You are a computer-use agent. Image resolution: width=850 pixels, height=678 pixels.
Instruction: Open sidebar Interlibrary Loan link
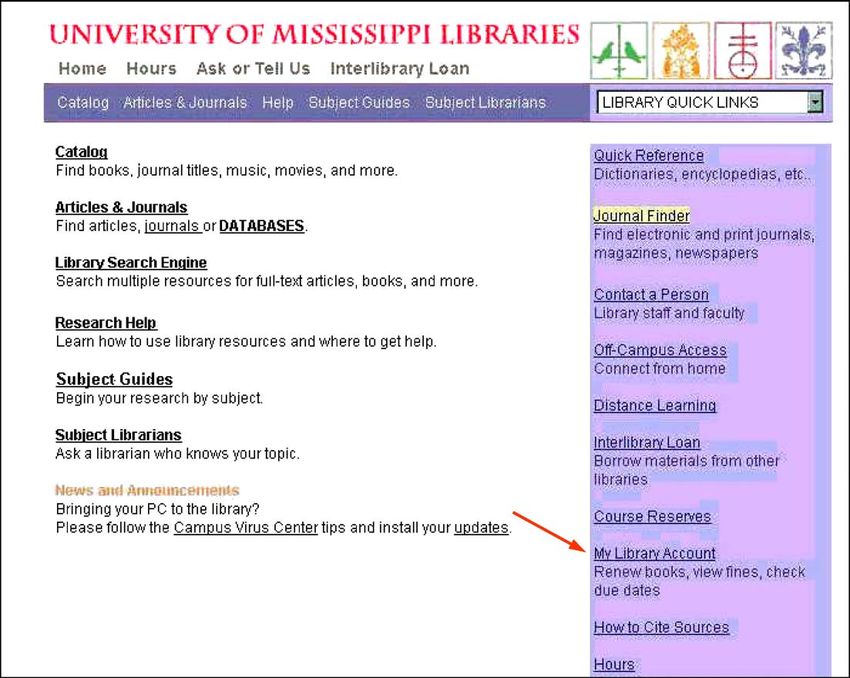pyautogui.click(x=647, y=442)
